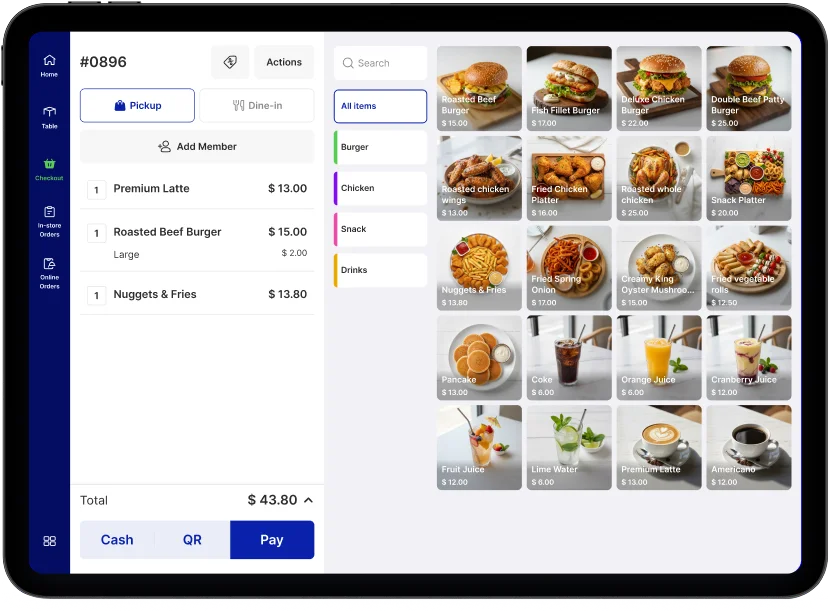This screenshot has width=831, height=612.
Task: Add Nuggets & Fries product card
Action: coord(479,268)
